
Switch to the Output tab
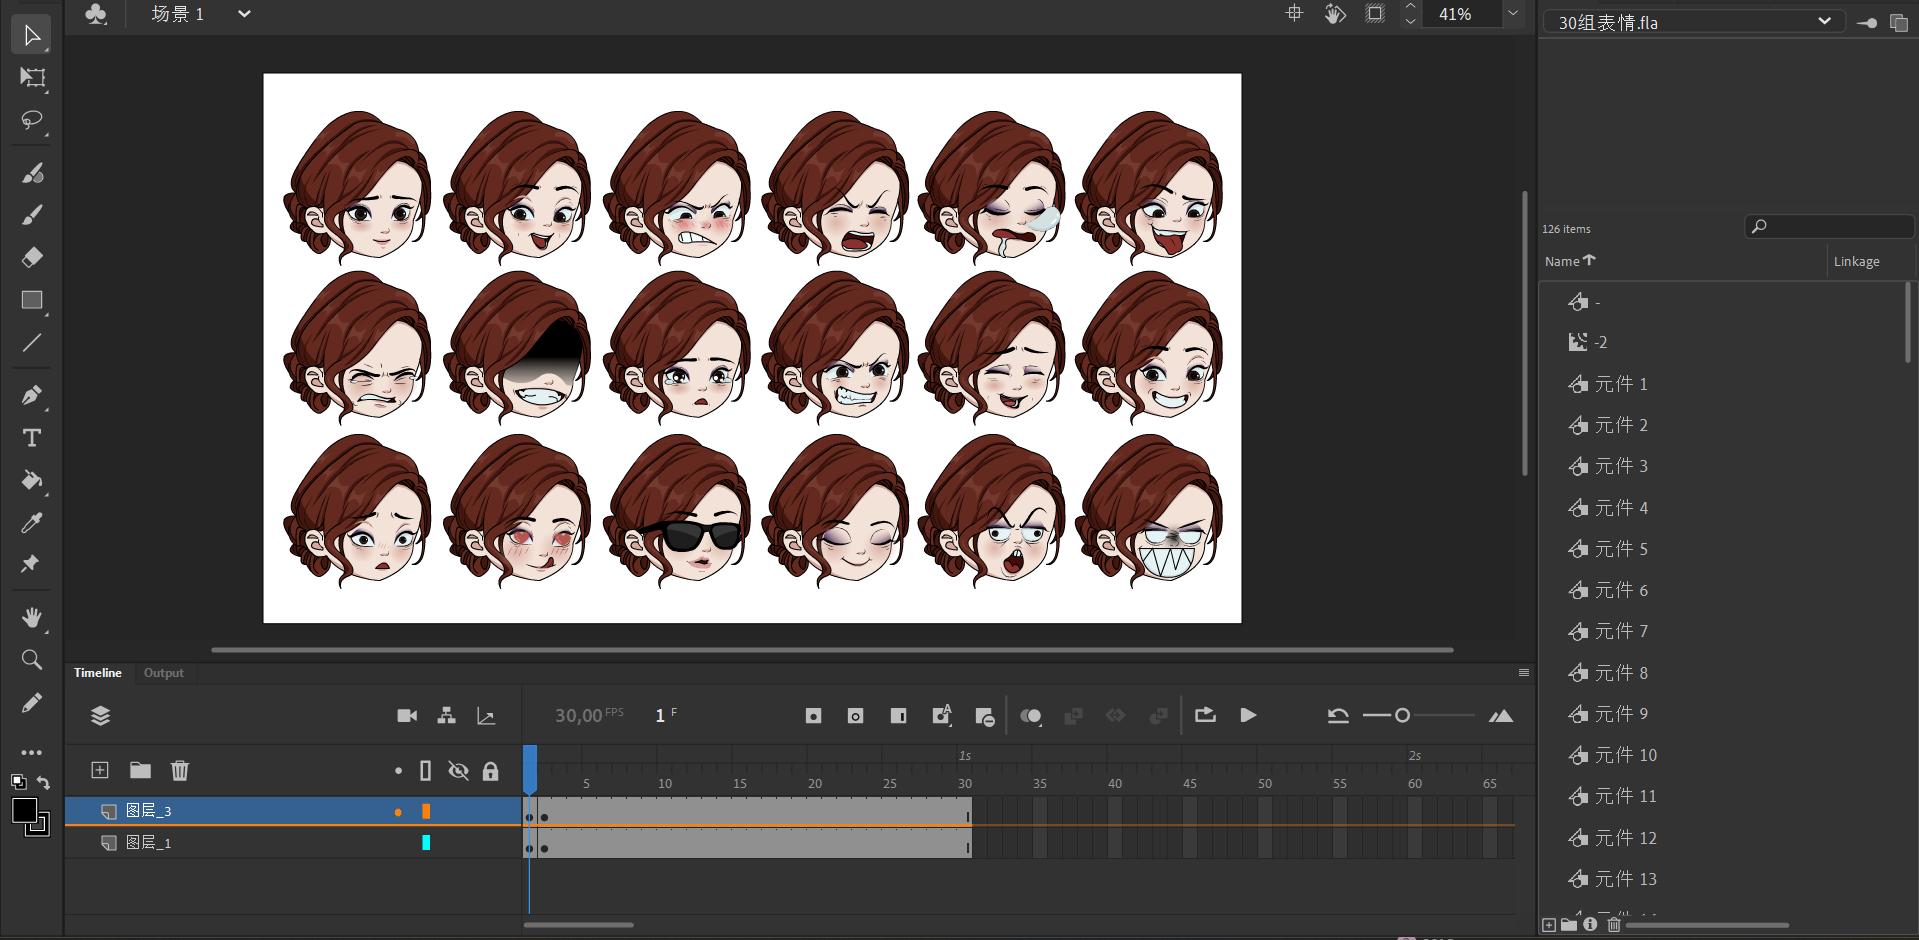[x=163, y=673]
